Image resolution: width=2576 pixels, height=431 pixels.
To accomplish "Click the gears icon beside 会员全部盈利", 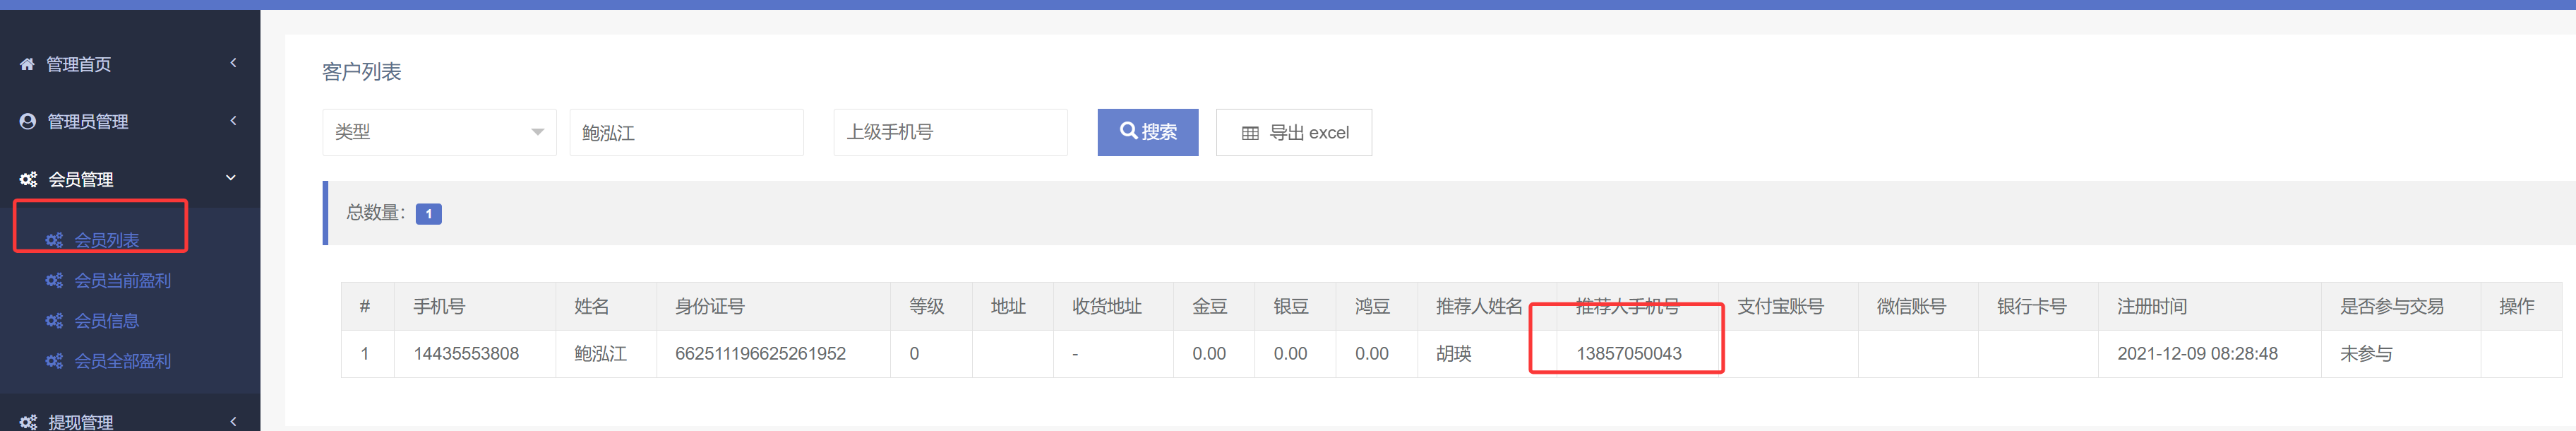I will tap(54, 360).
